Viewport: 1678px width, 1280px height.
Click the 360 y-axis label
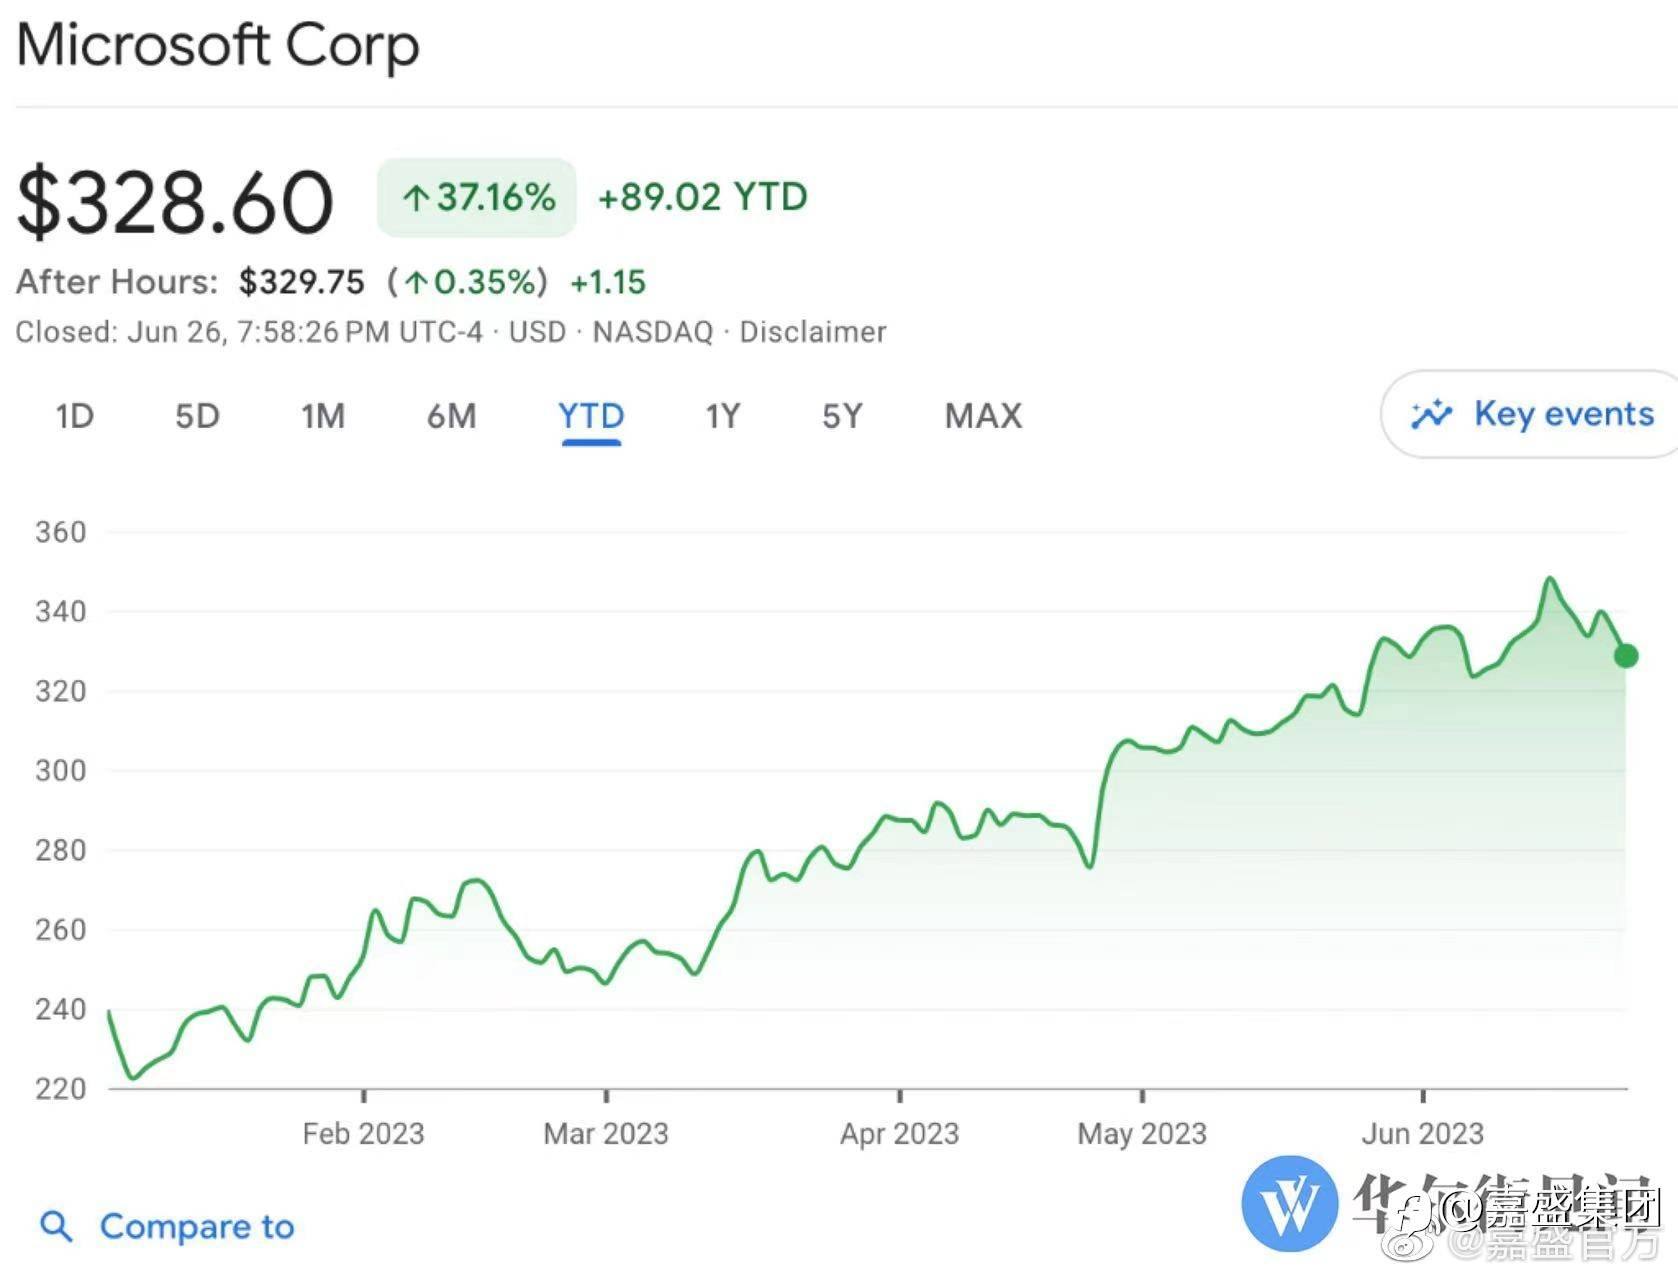pyautogui.click(x=61, y=532)
